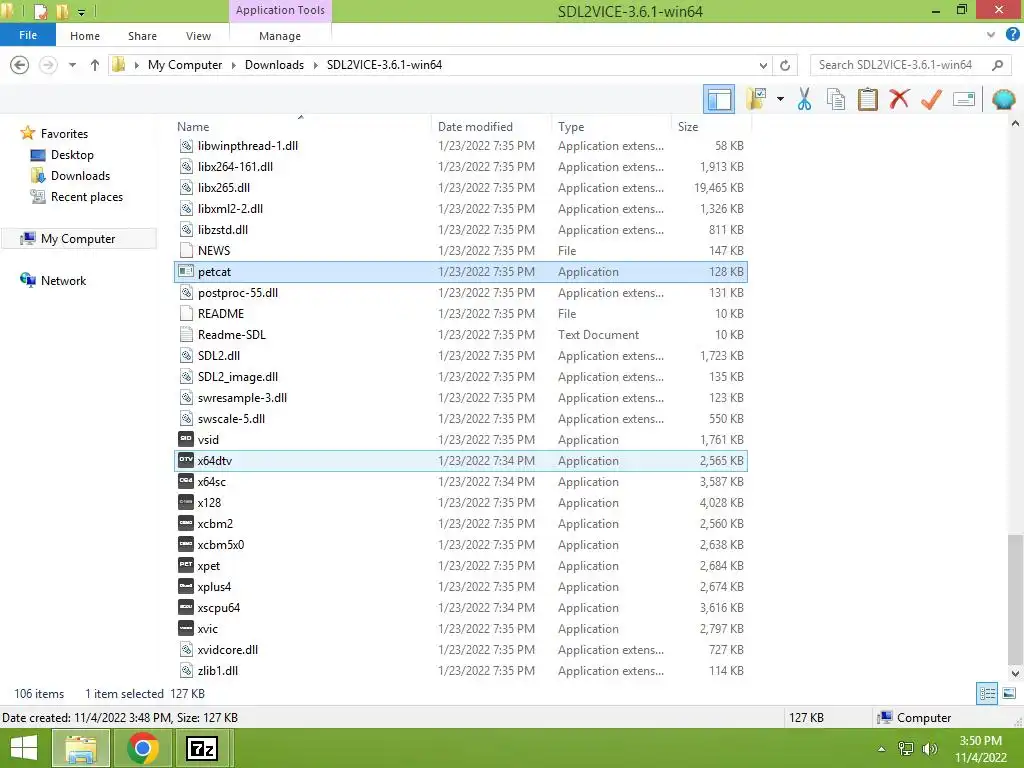Expand the ribbon with the chevron

[991, 35]
